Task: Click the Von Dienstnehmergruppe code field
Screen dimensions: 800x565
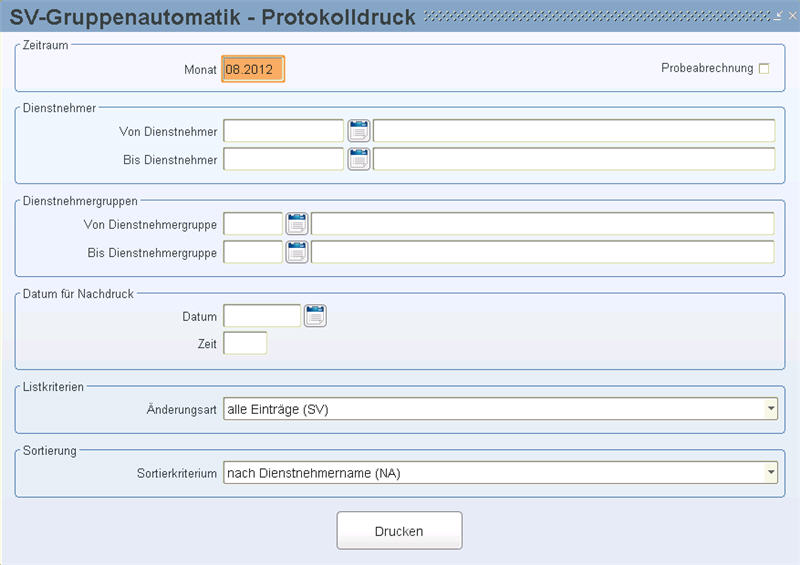Action: 253,224
